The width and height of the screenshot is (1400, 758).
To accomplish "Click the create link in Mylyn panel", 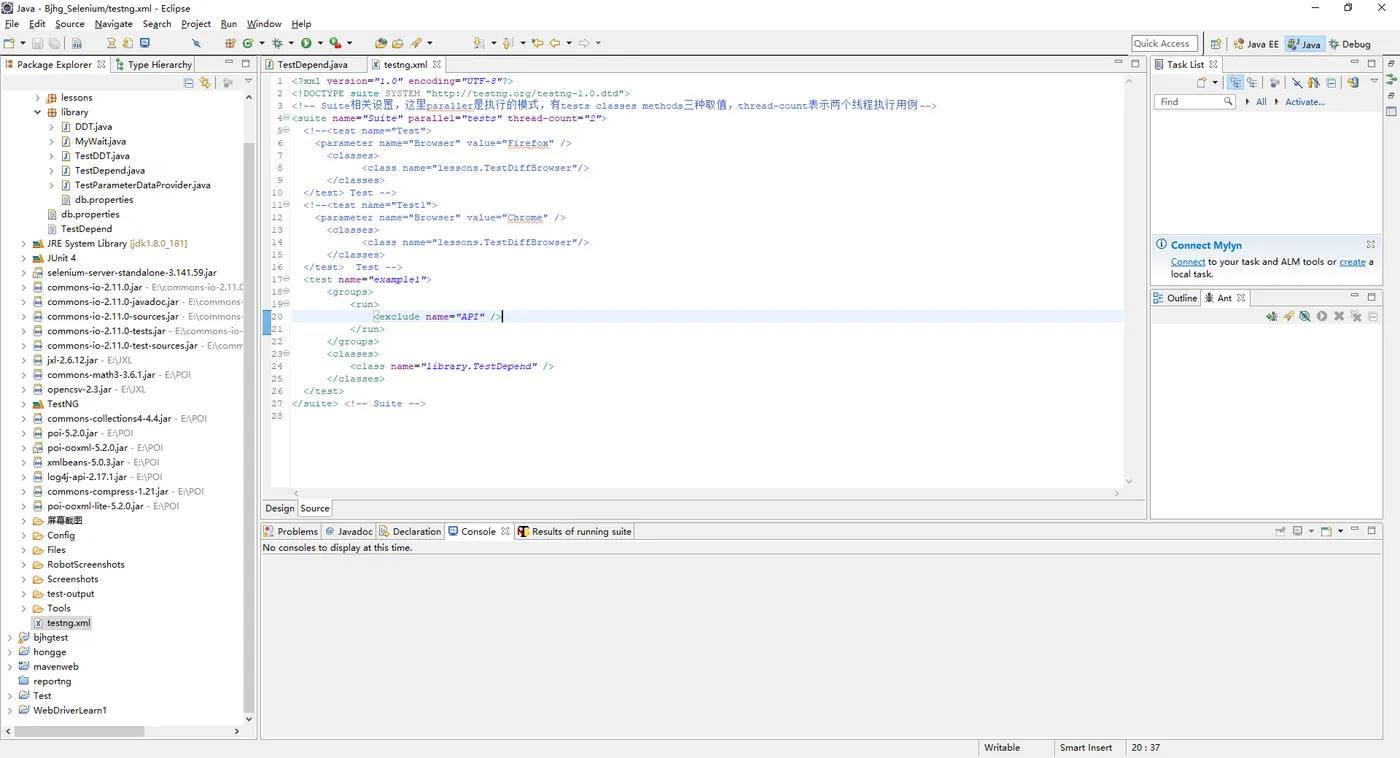I will coord(1352,262).
